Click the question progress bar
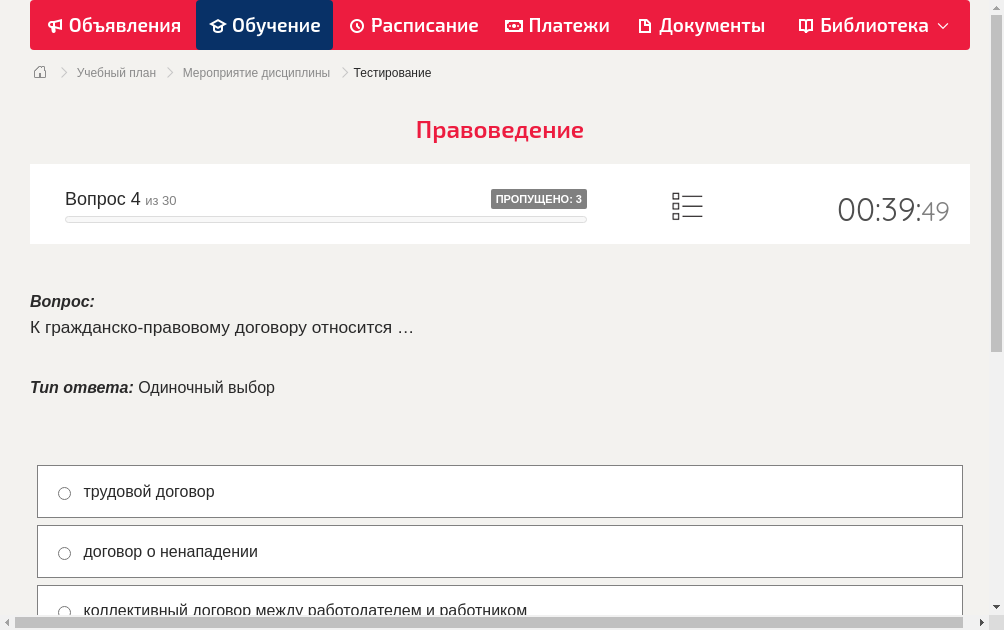Viewport: 1004px width, 630px height. 325,219
